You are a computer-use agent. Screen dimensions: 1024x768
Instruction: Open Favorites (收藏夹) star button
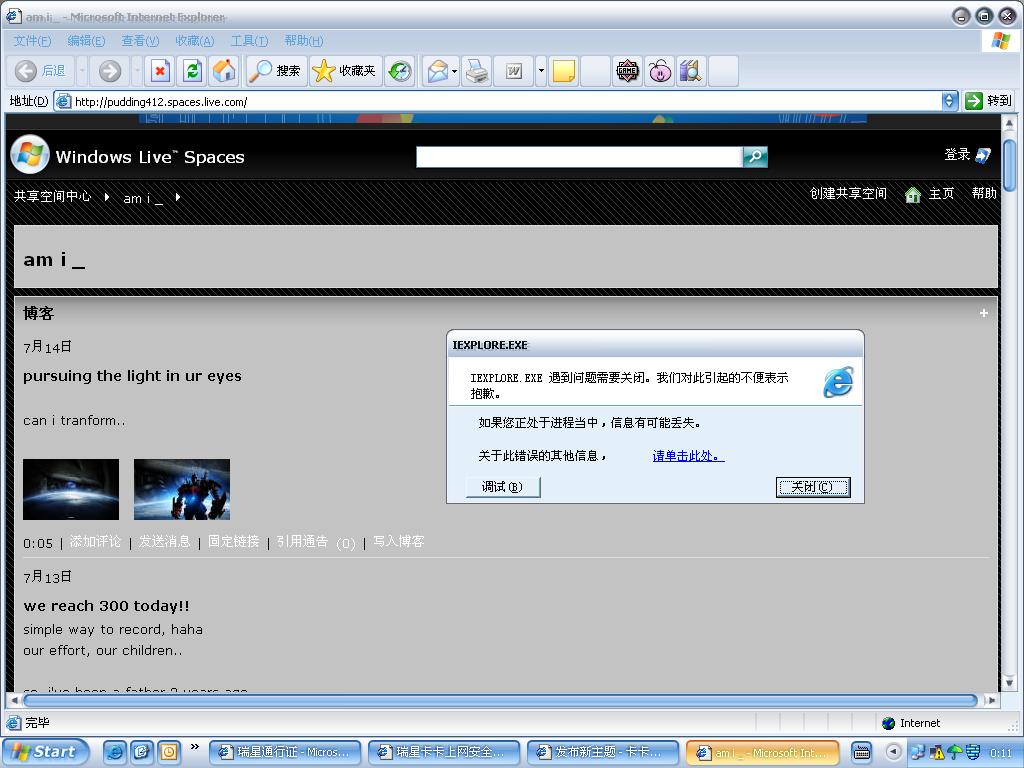pyautogui.click(x=344, y=71)
